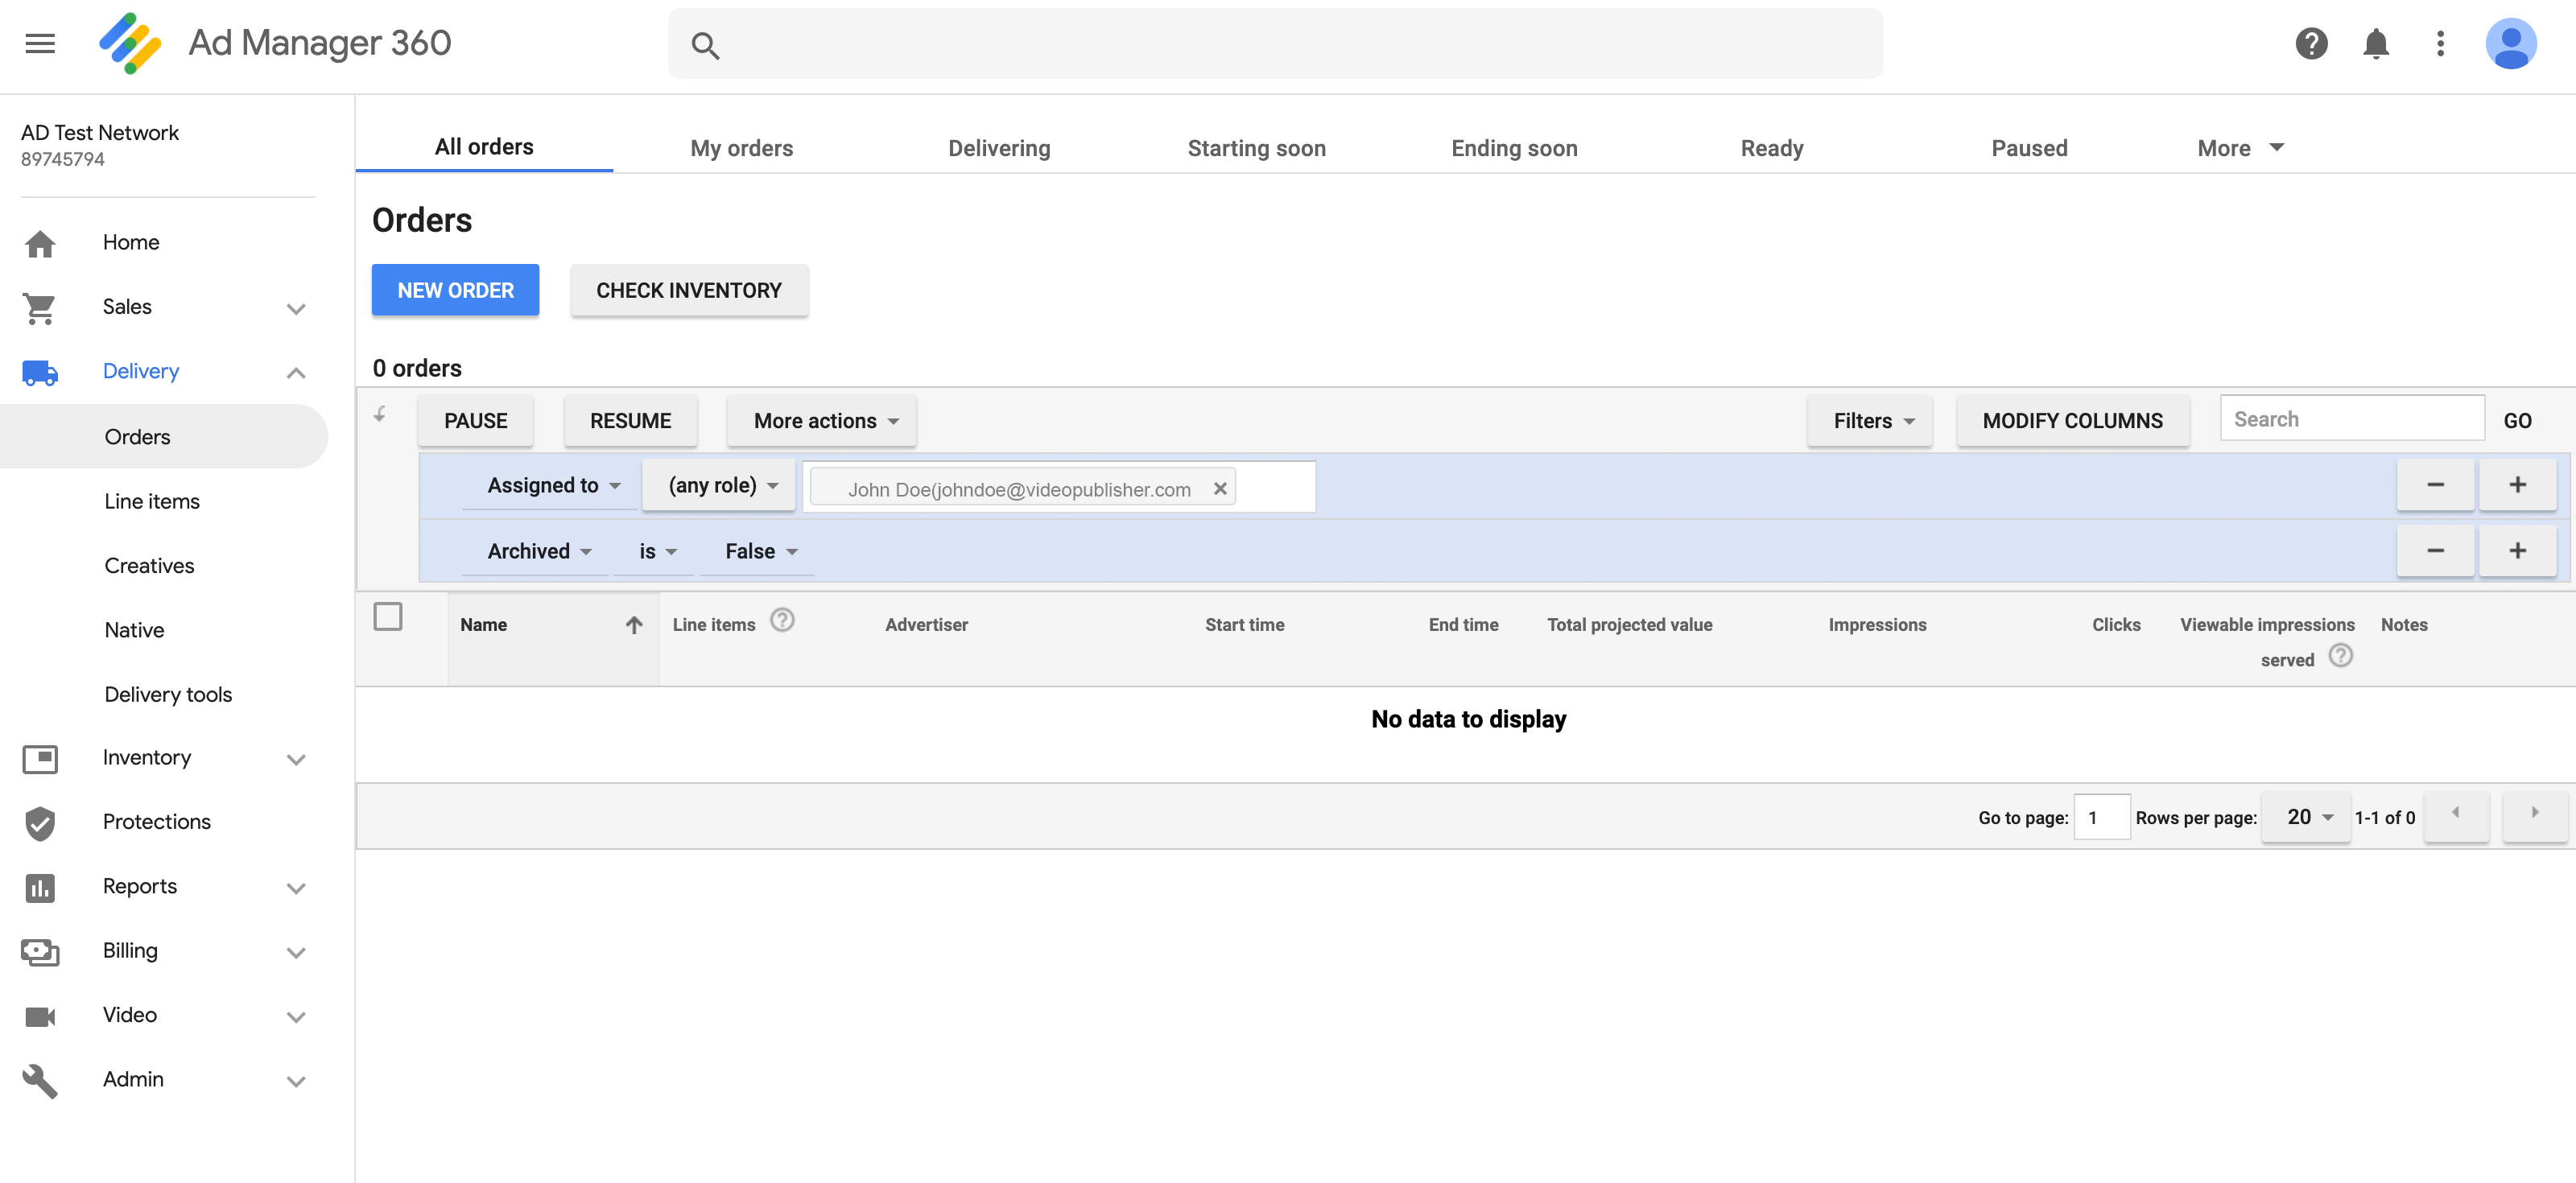Open the More actions dropdown

(821, 421)
